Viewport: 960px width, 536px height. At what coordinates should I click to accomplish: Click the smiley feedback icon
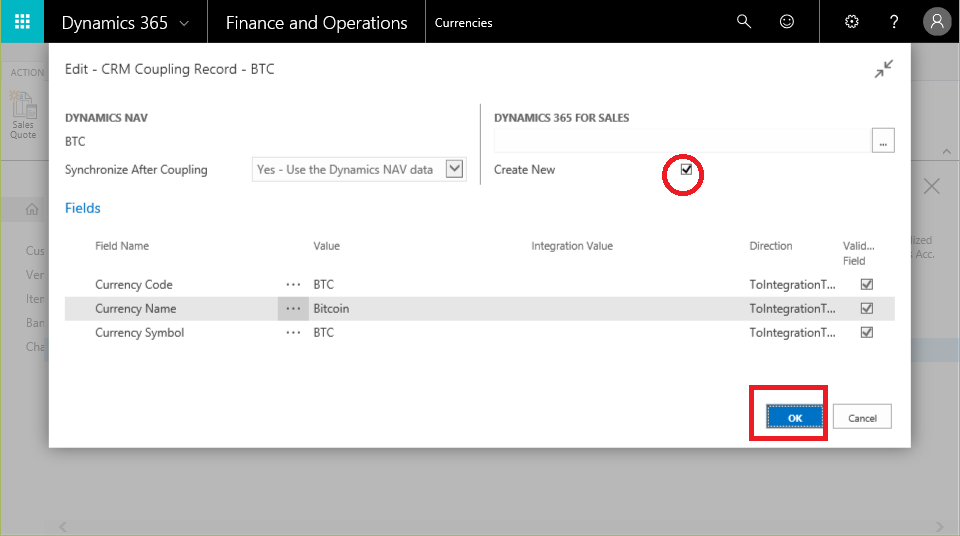(x=787, y=22)
